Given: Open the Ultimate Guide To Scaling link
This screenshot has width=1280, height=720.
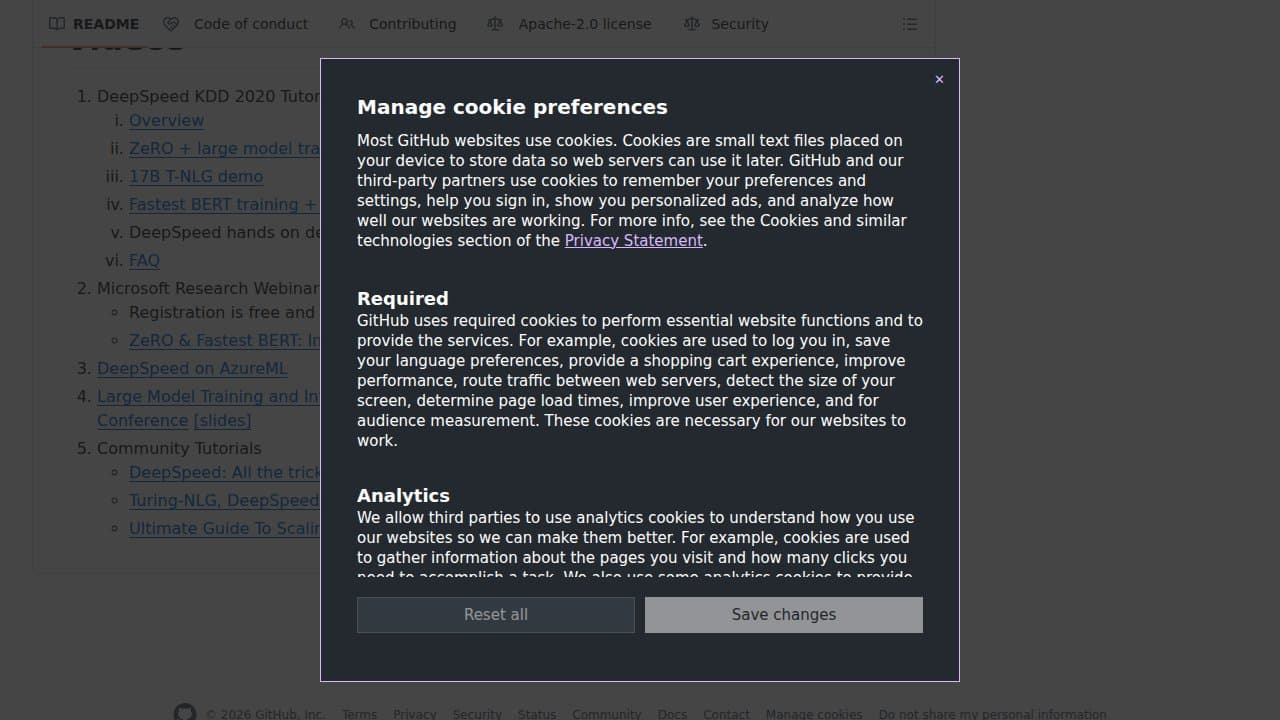Looking at the screenshot, I should click(x=224, y=529).
